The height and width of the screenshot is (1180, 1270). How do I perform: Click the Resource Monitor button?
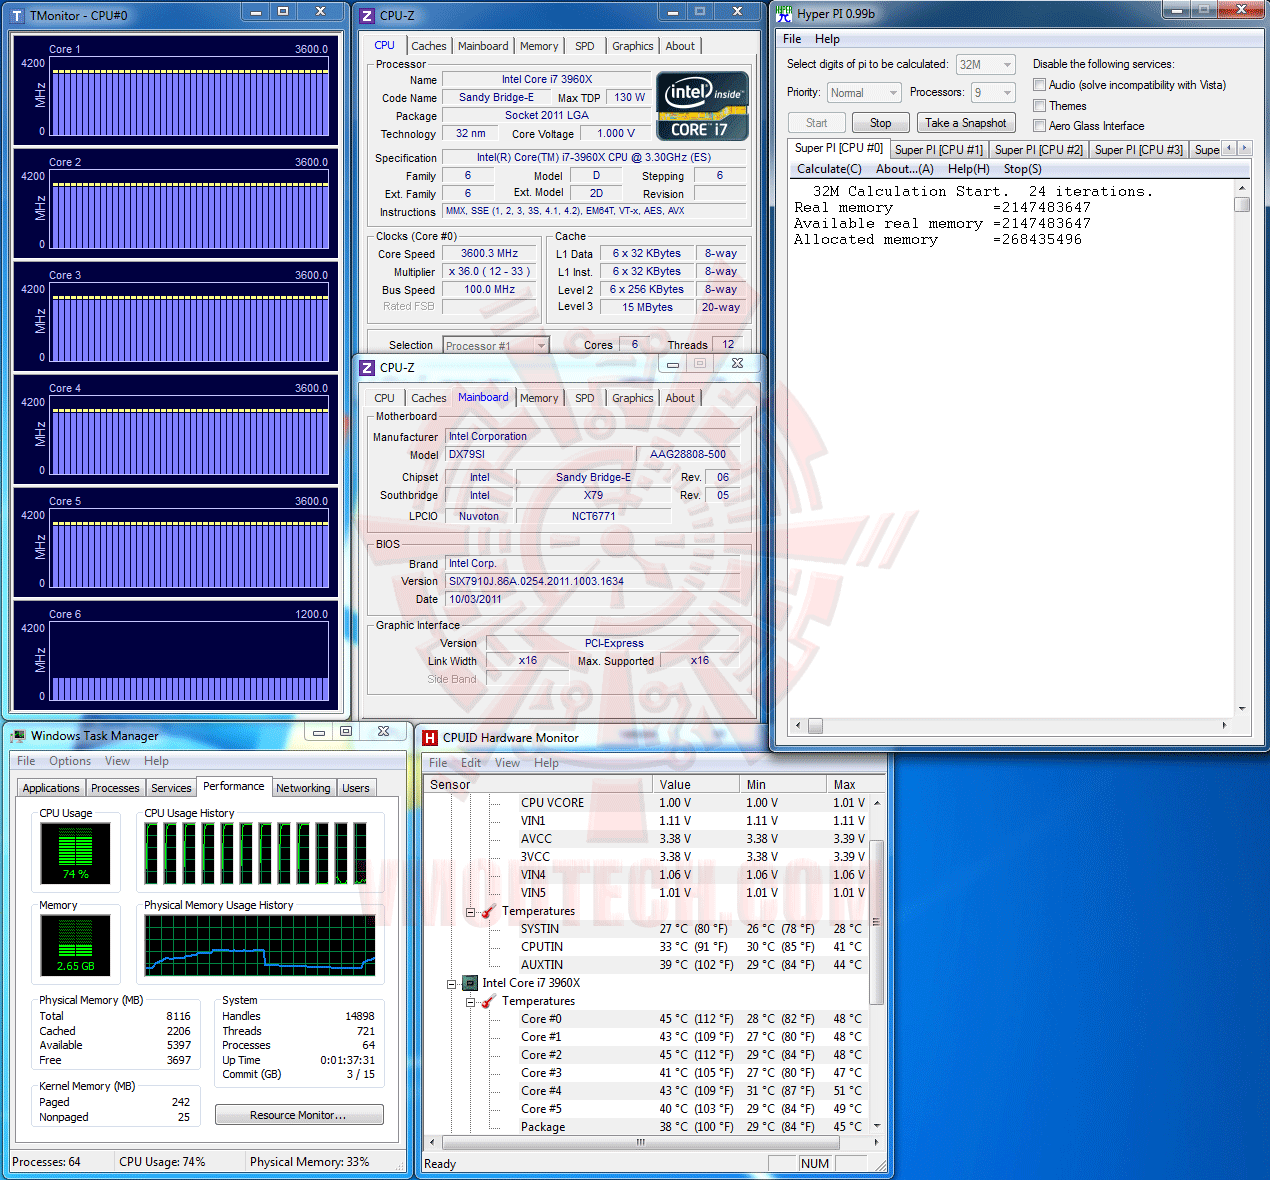click(299, 1115)
